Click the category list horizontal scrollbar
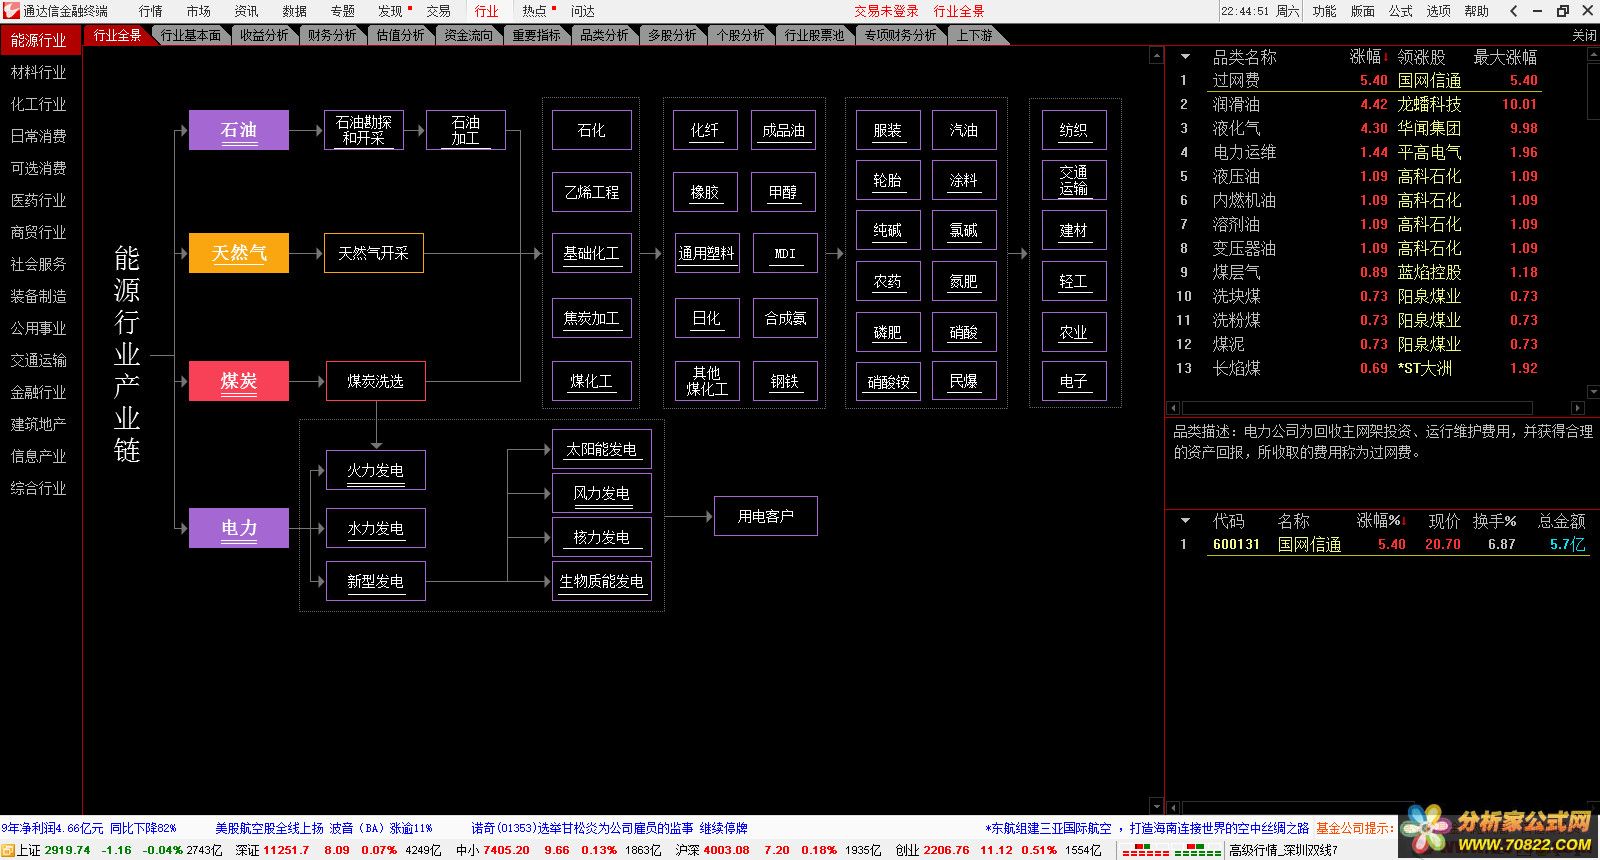 click(1357, 408)
